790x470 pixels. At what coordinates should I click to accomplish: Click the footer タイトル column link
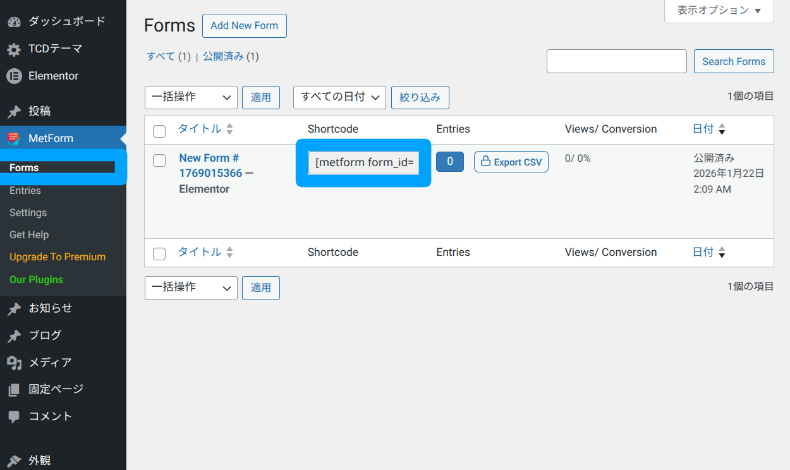[200, 252]
